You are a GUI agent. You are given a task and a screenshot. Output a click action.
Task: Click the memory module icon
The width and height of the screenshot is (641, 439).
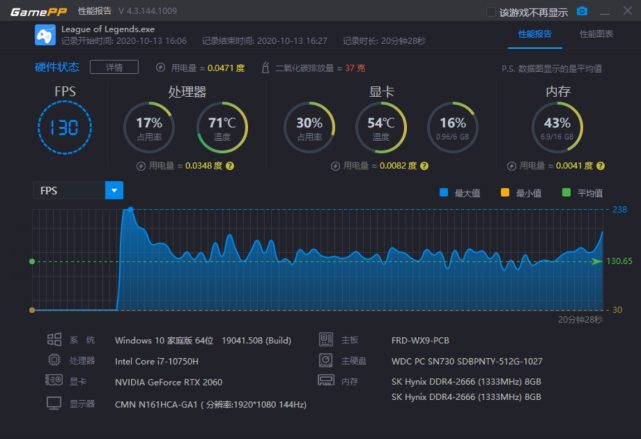(x=326, y=380)
